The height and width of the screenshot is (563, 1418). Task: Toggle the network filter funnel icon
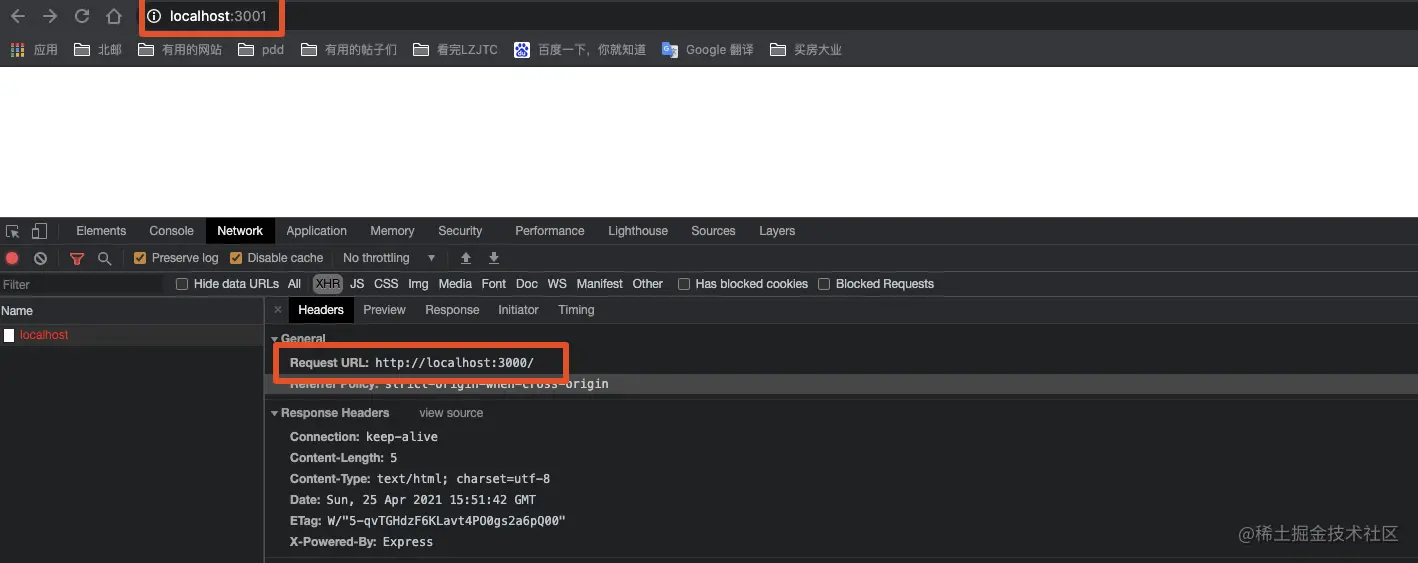coord(77,258)
